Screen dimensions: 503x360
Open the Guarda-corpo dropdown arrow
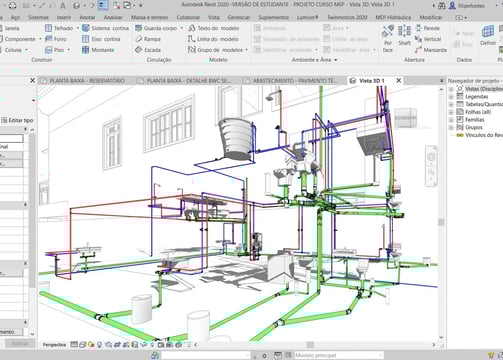coord(182,28)
